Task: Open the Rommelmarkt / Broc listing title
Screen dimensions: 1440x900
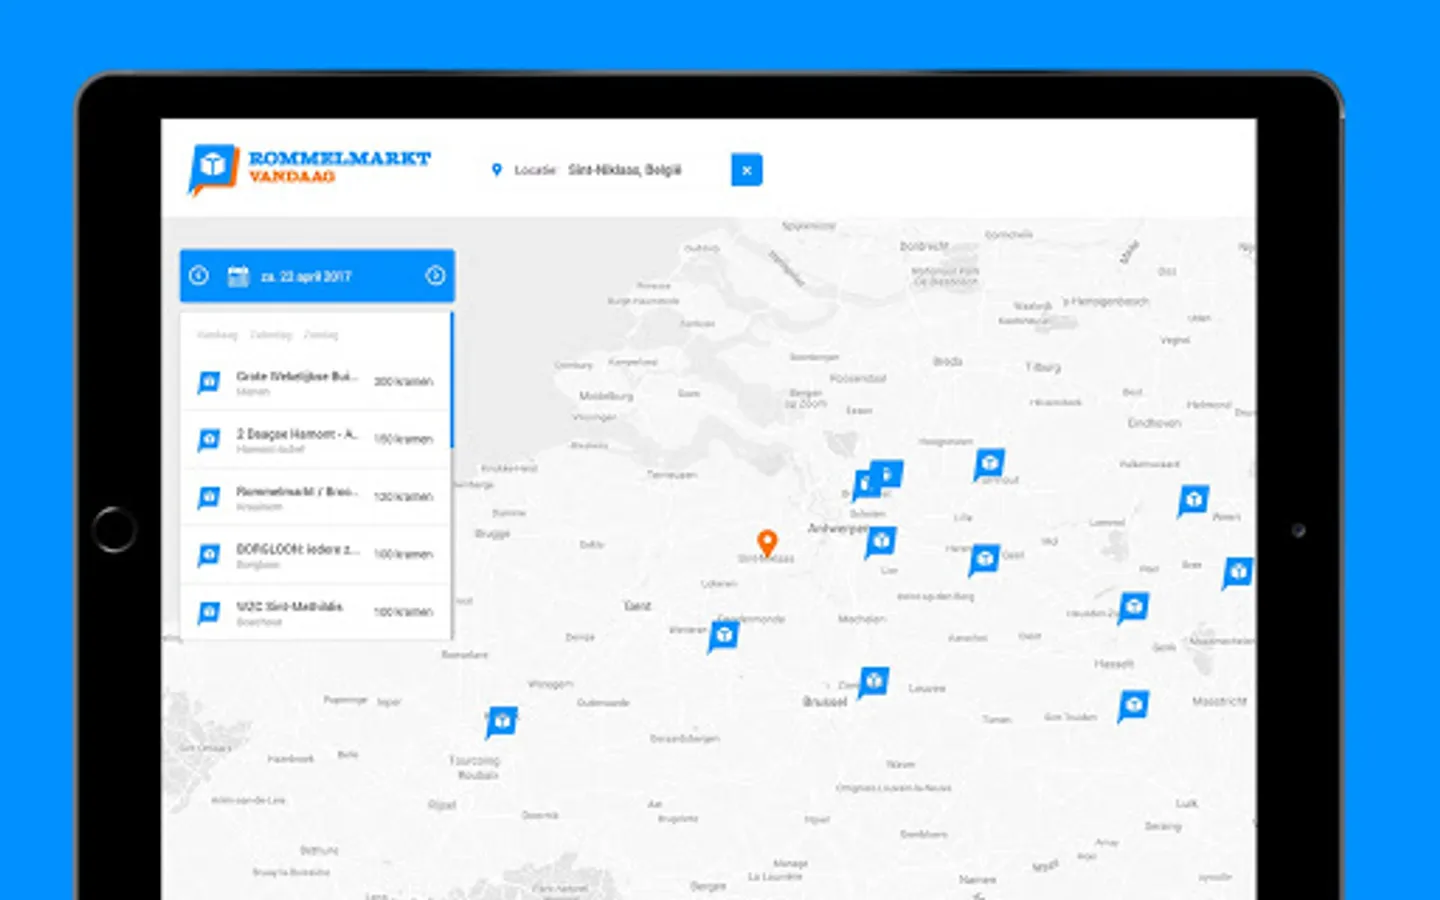Action: click(297, 491)
